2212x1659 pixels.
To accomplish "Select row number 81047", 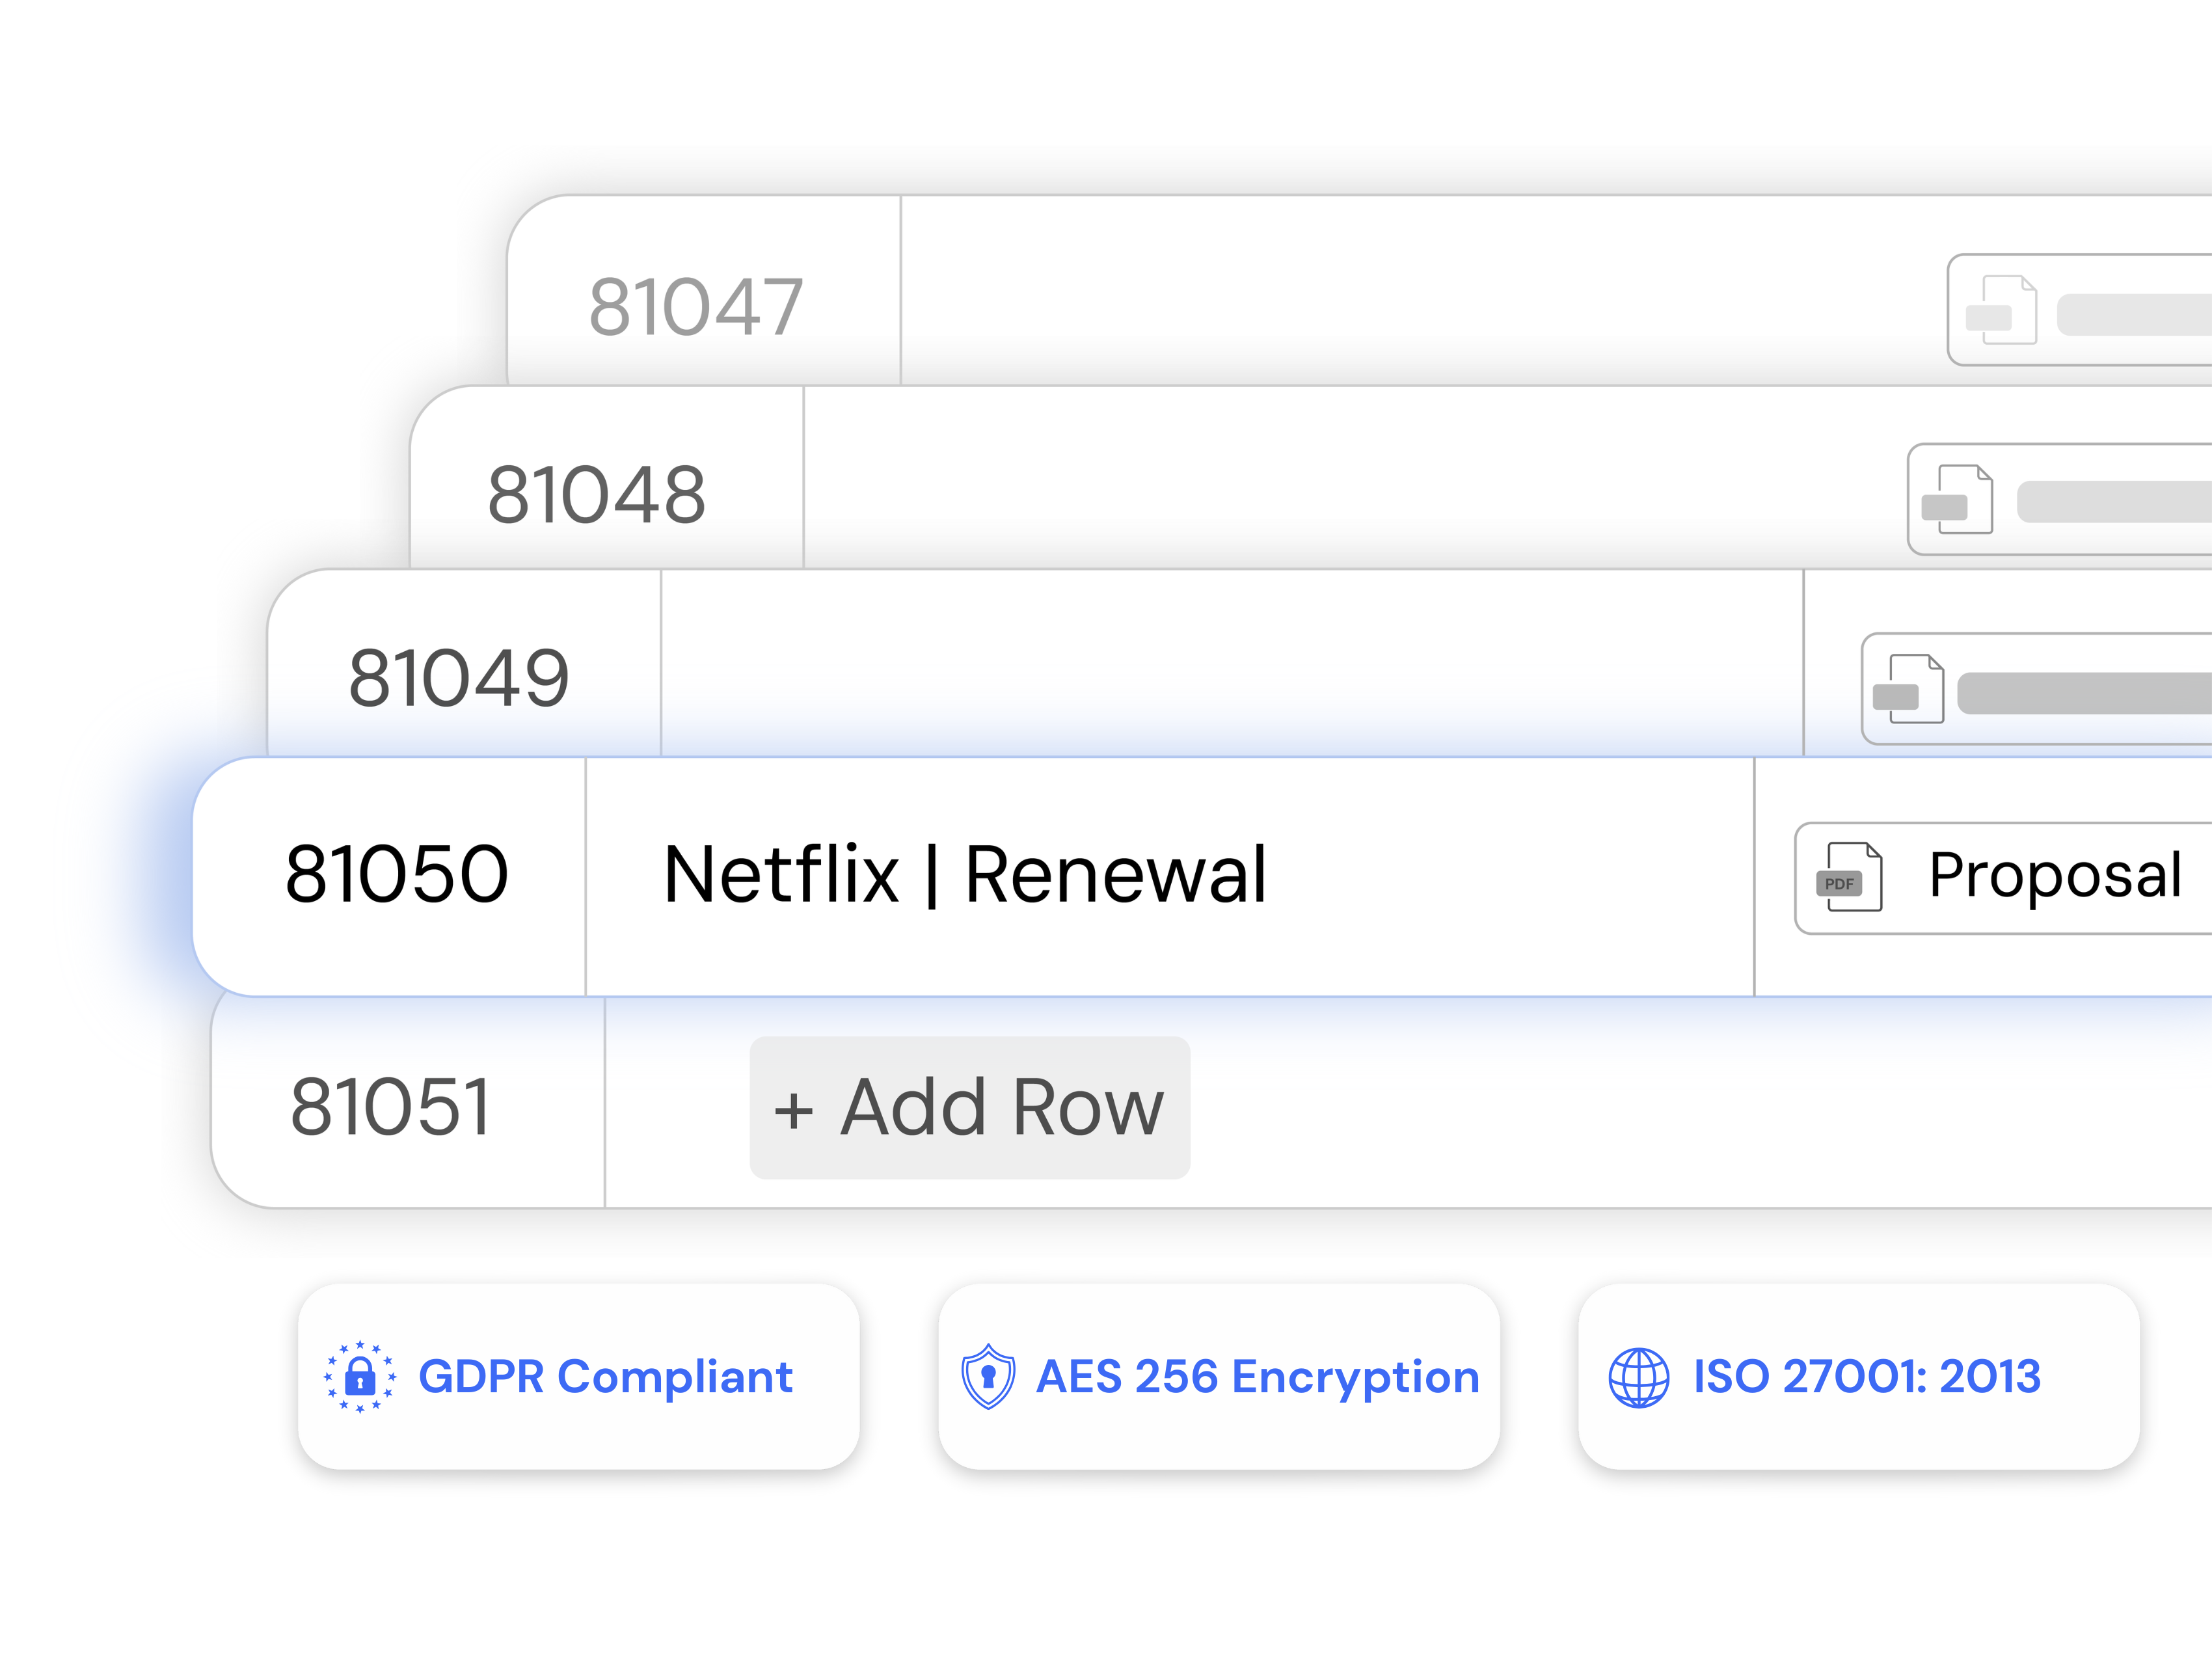I will point(696,306).
